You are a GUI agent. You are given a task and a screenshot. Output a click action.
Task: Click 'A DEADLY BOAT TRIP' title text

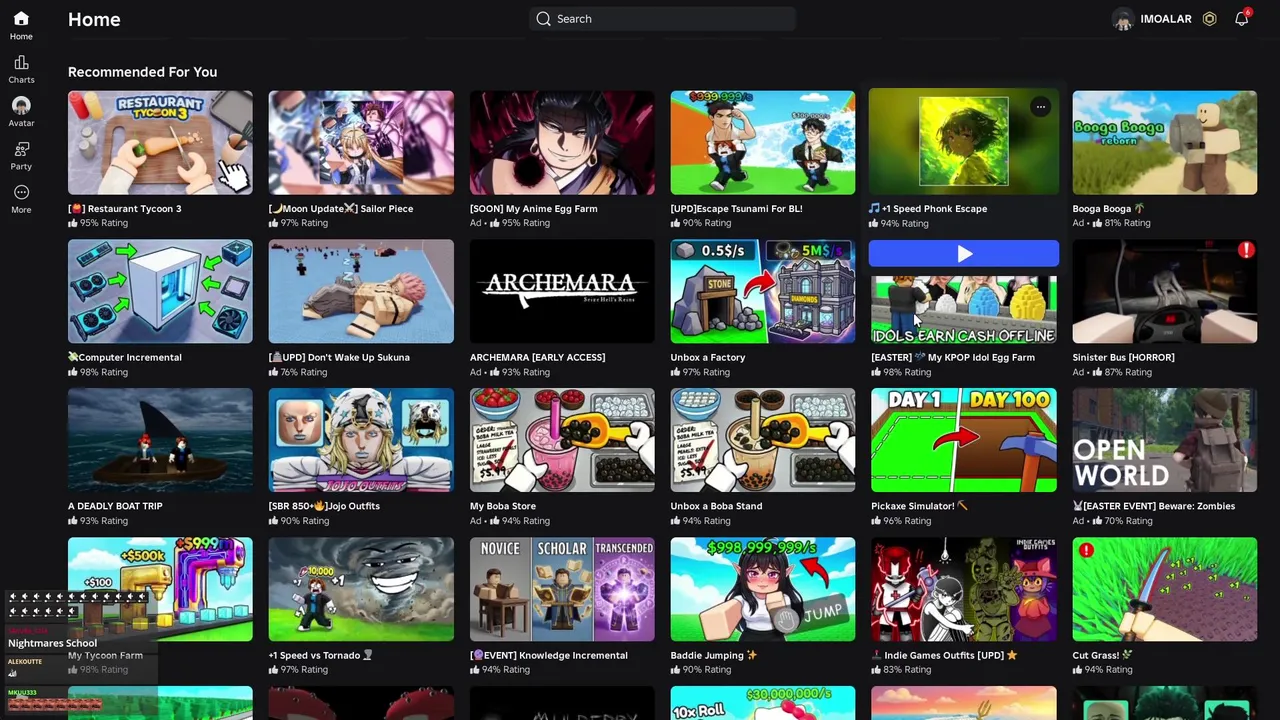(x=115, y=506)
